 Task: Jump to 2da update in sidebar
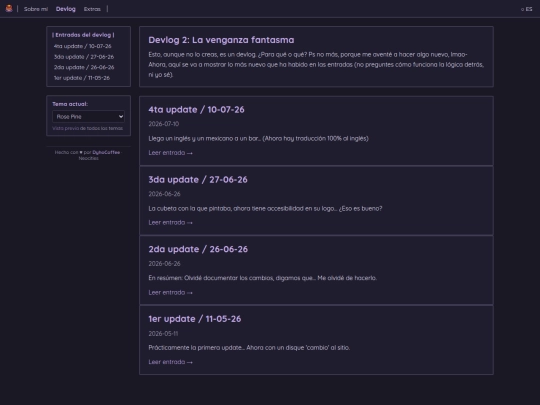(x=84, y=67)
